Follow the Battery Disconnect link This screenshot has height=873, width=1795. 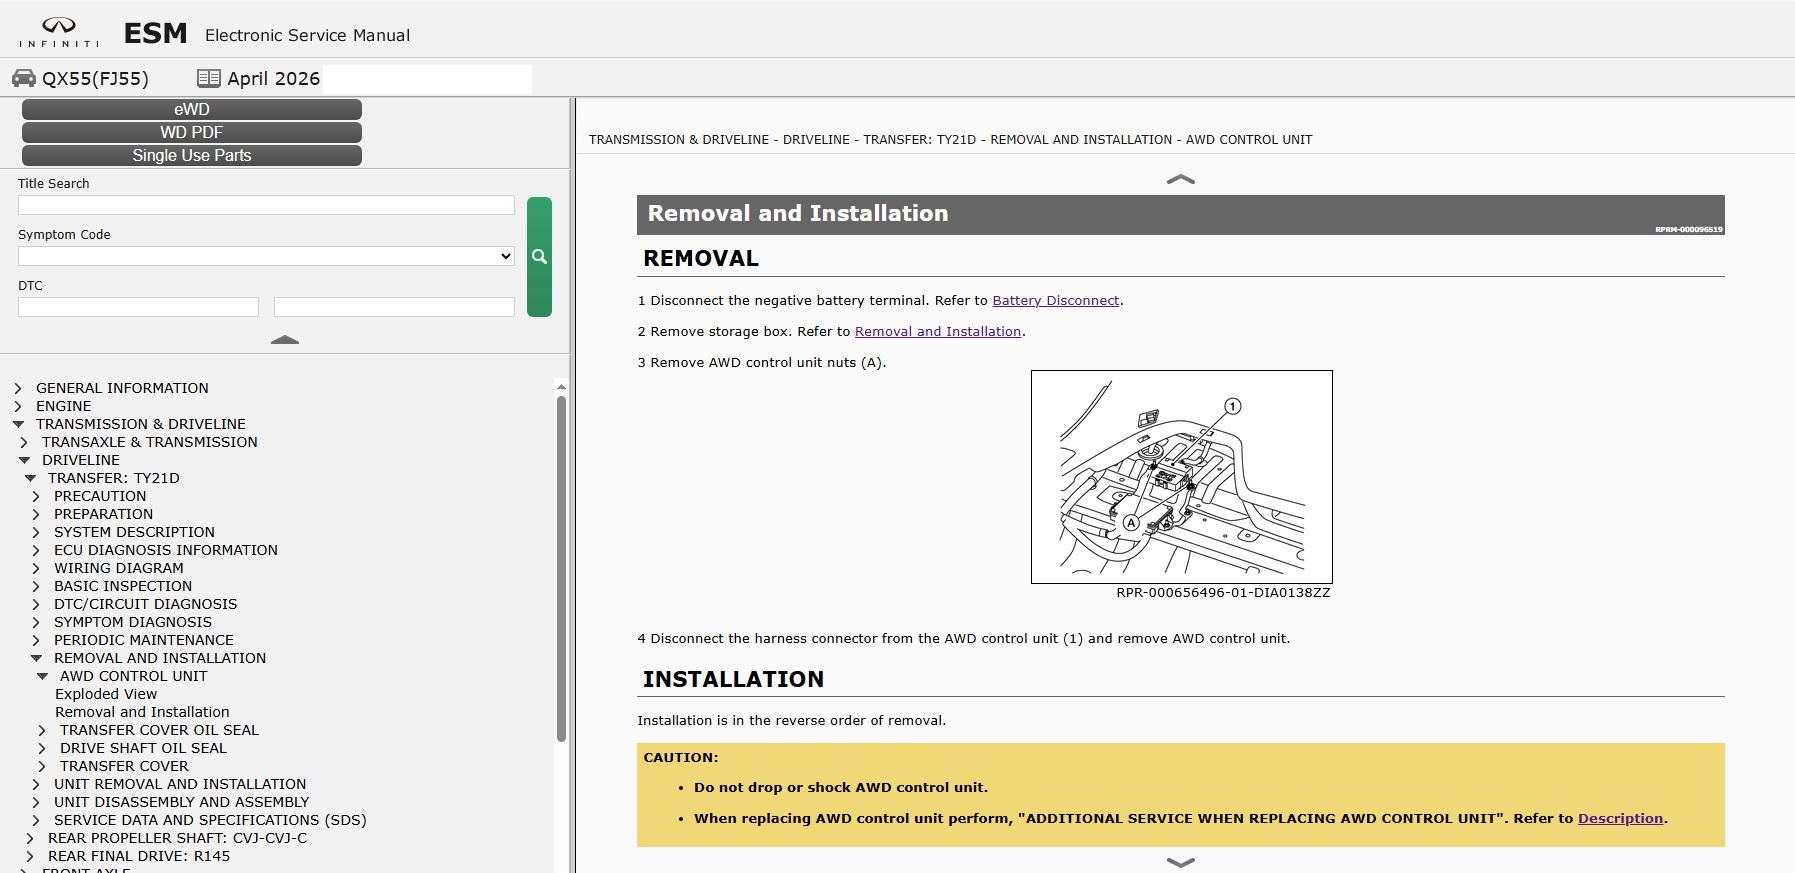1055,300
